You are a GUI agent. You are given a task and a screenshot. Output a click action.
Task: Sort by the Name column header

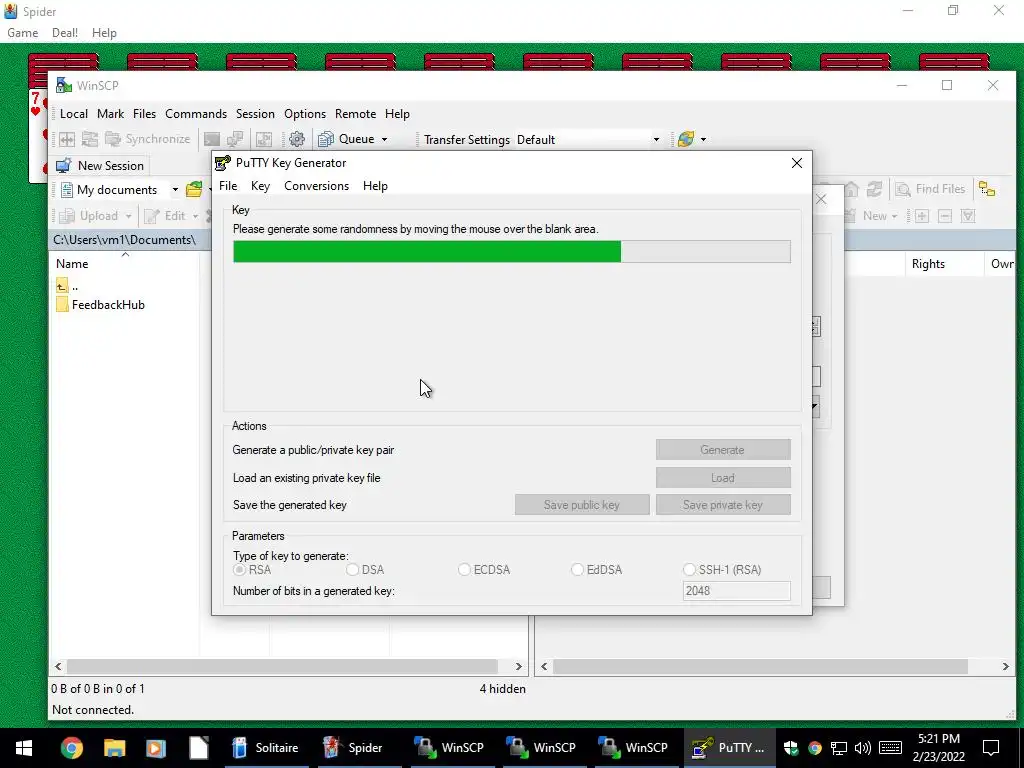click(124, 264)
